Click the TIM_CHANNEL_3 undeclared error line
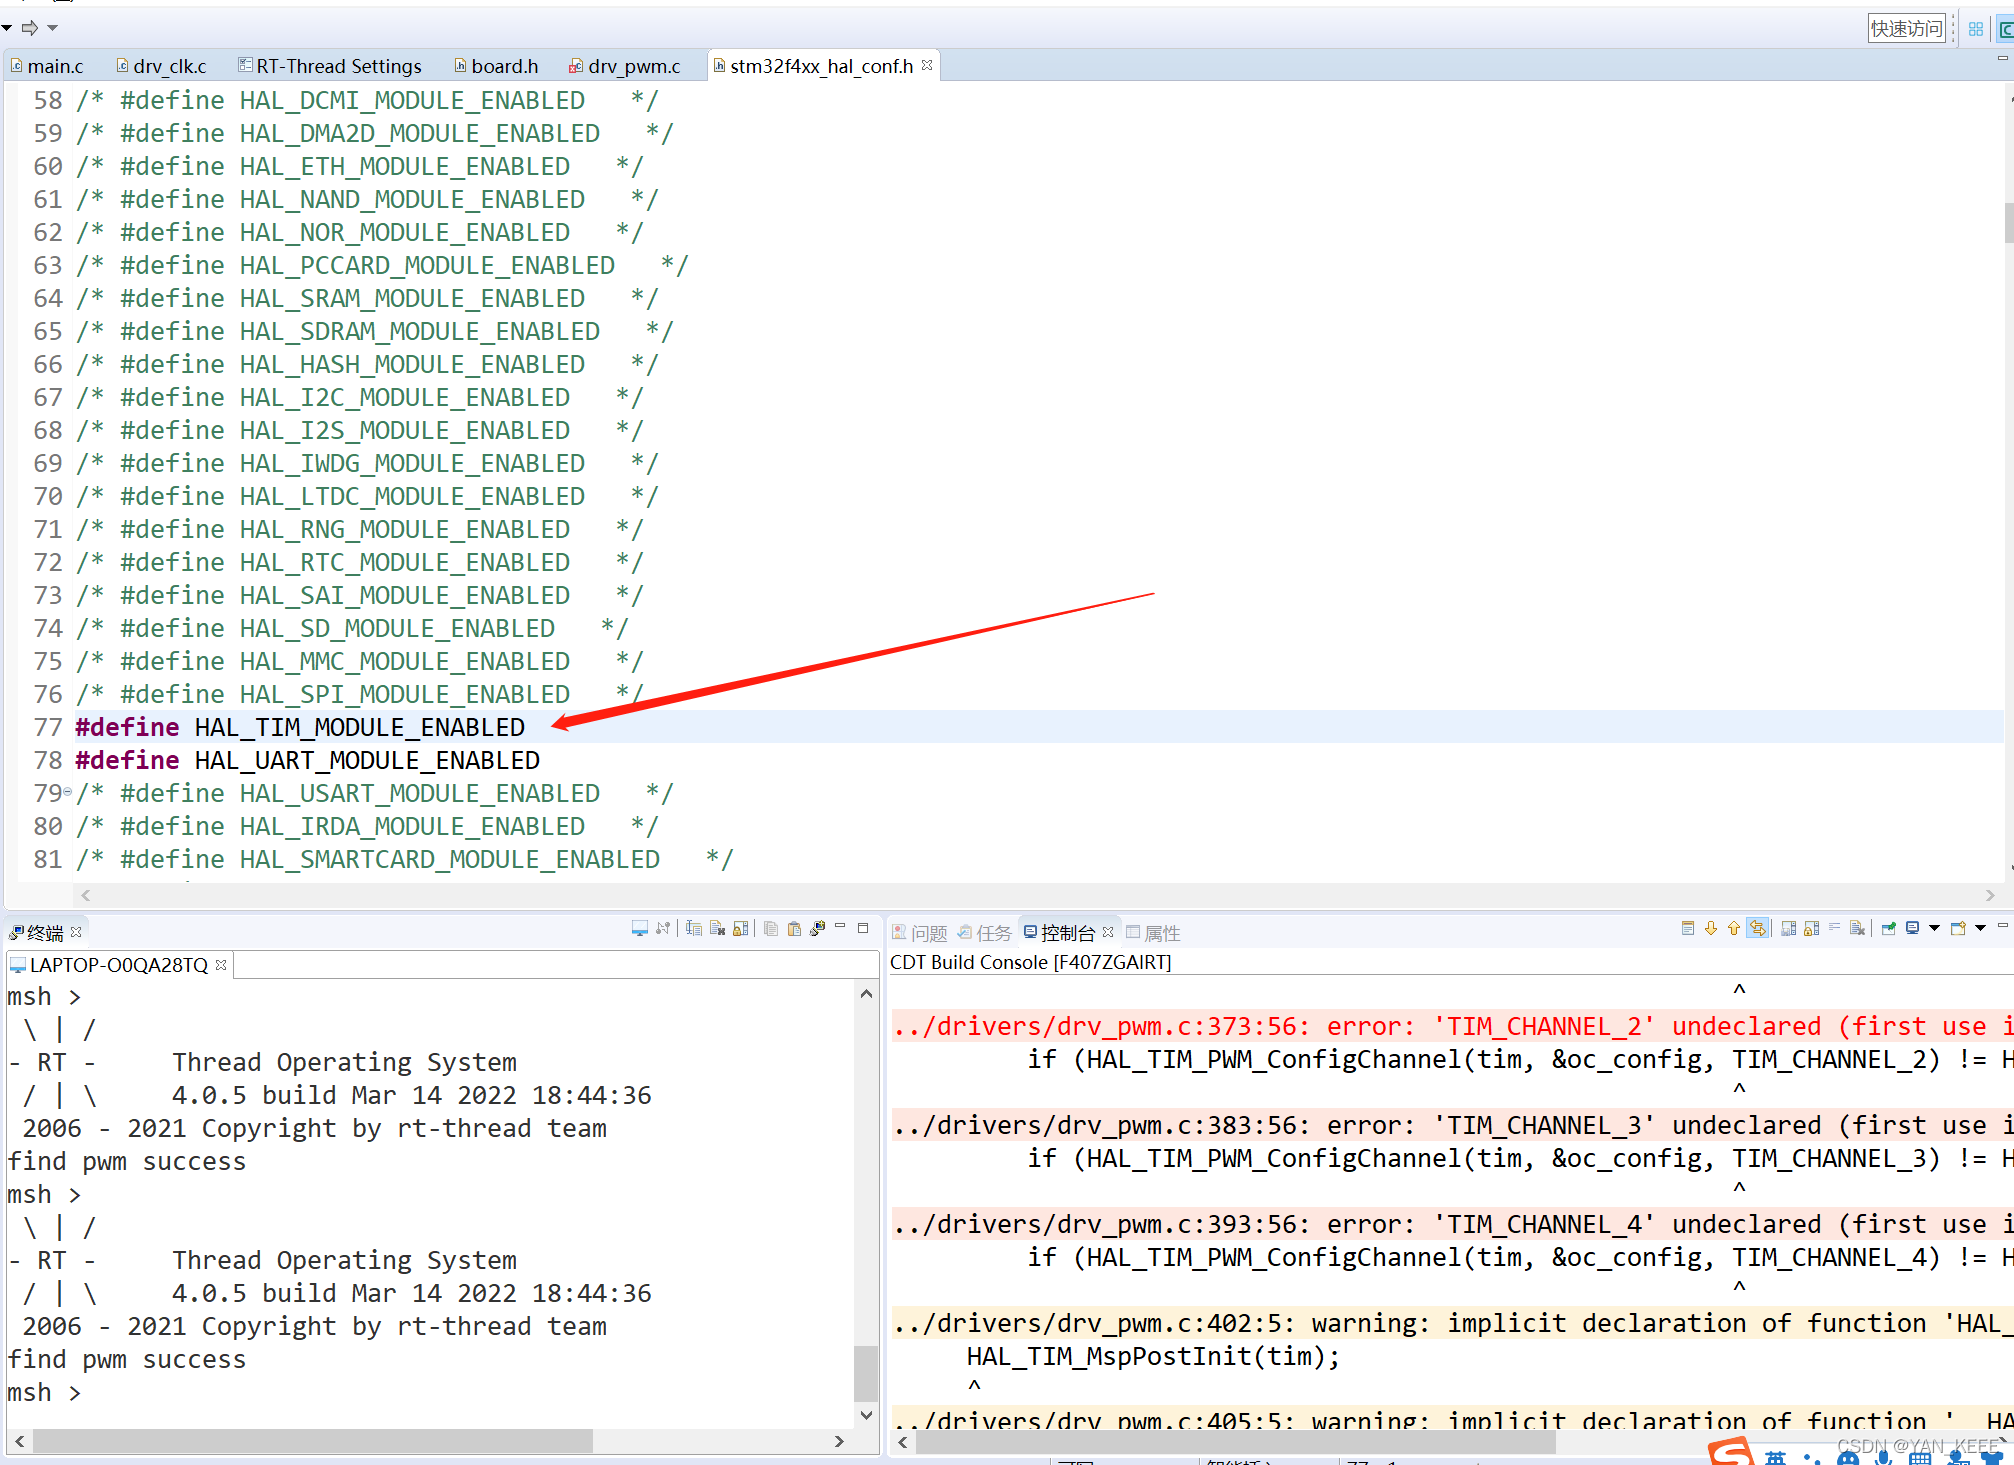The width and height of the screenshot is (2014, 1465). (1452, 1125)
